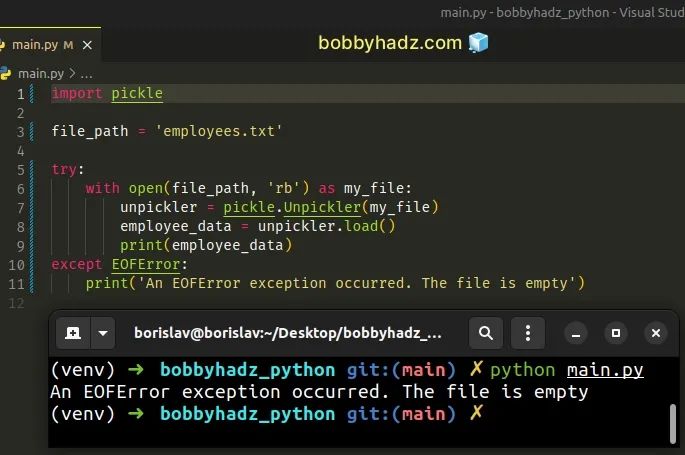Minimize the terminal window
The height and width of the screenshot is (455, 685).
(576, 334)
